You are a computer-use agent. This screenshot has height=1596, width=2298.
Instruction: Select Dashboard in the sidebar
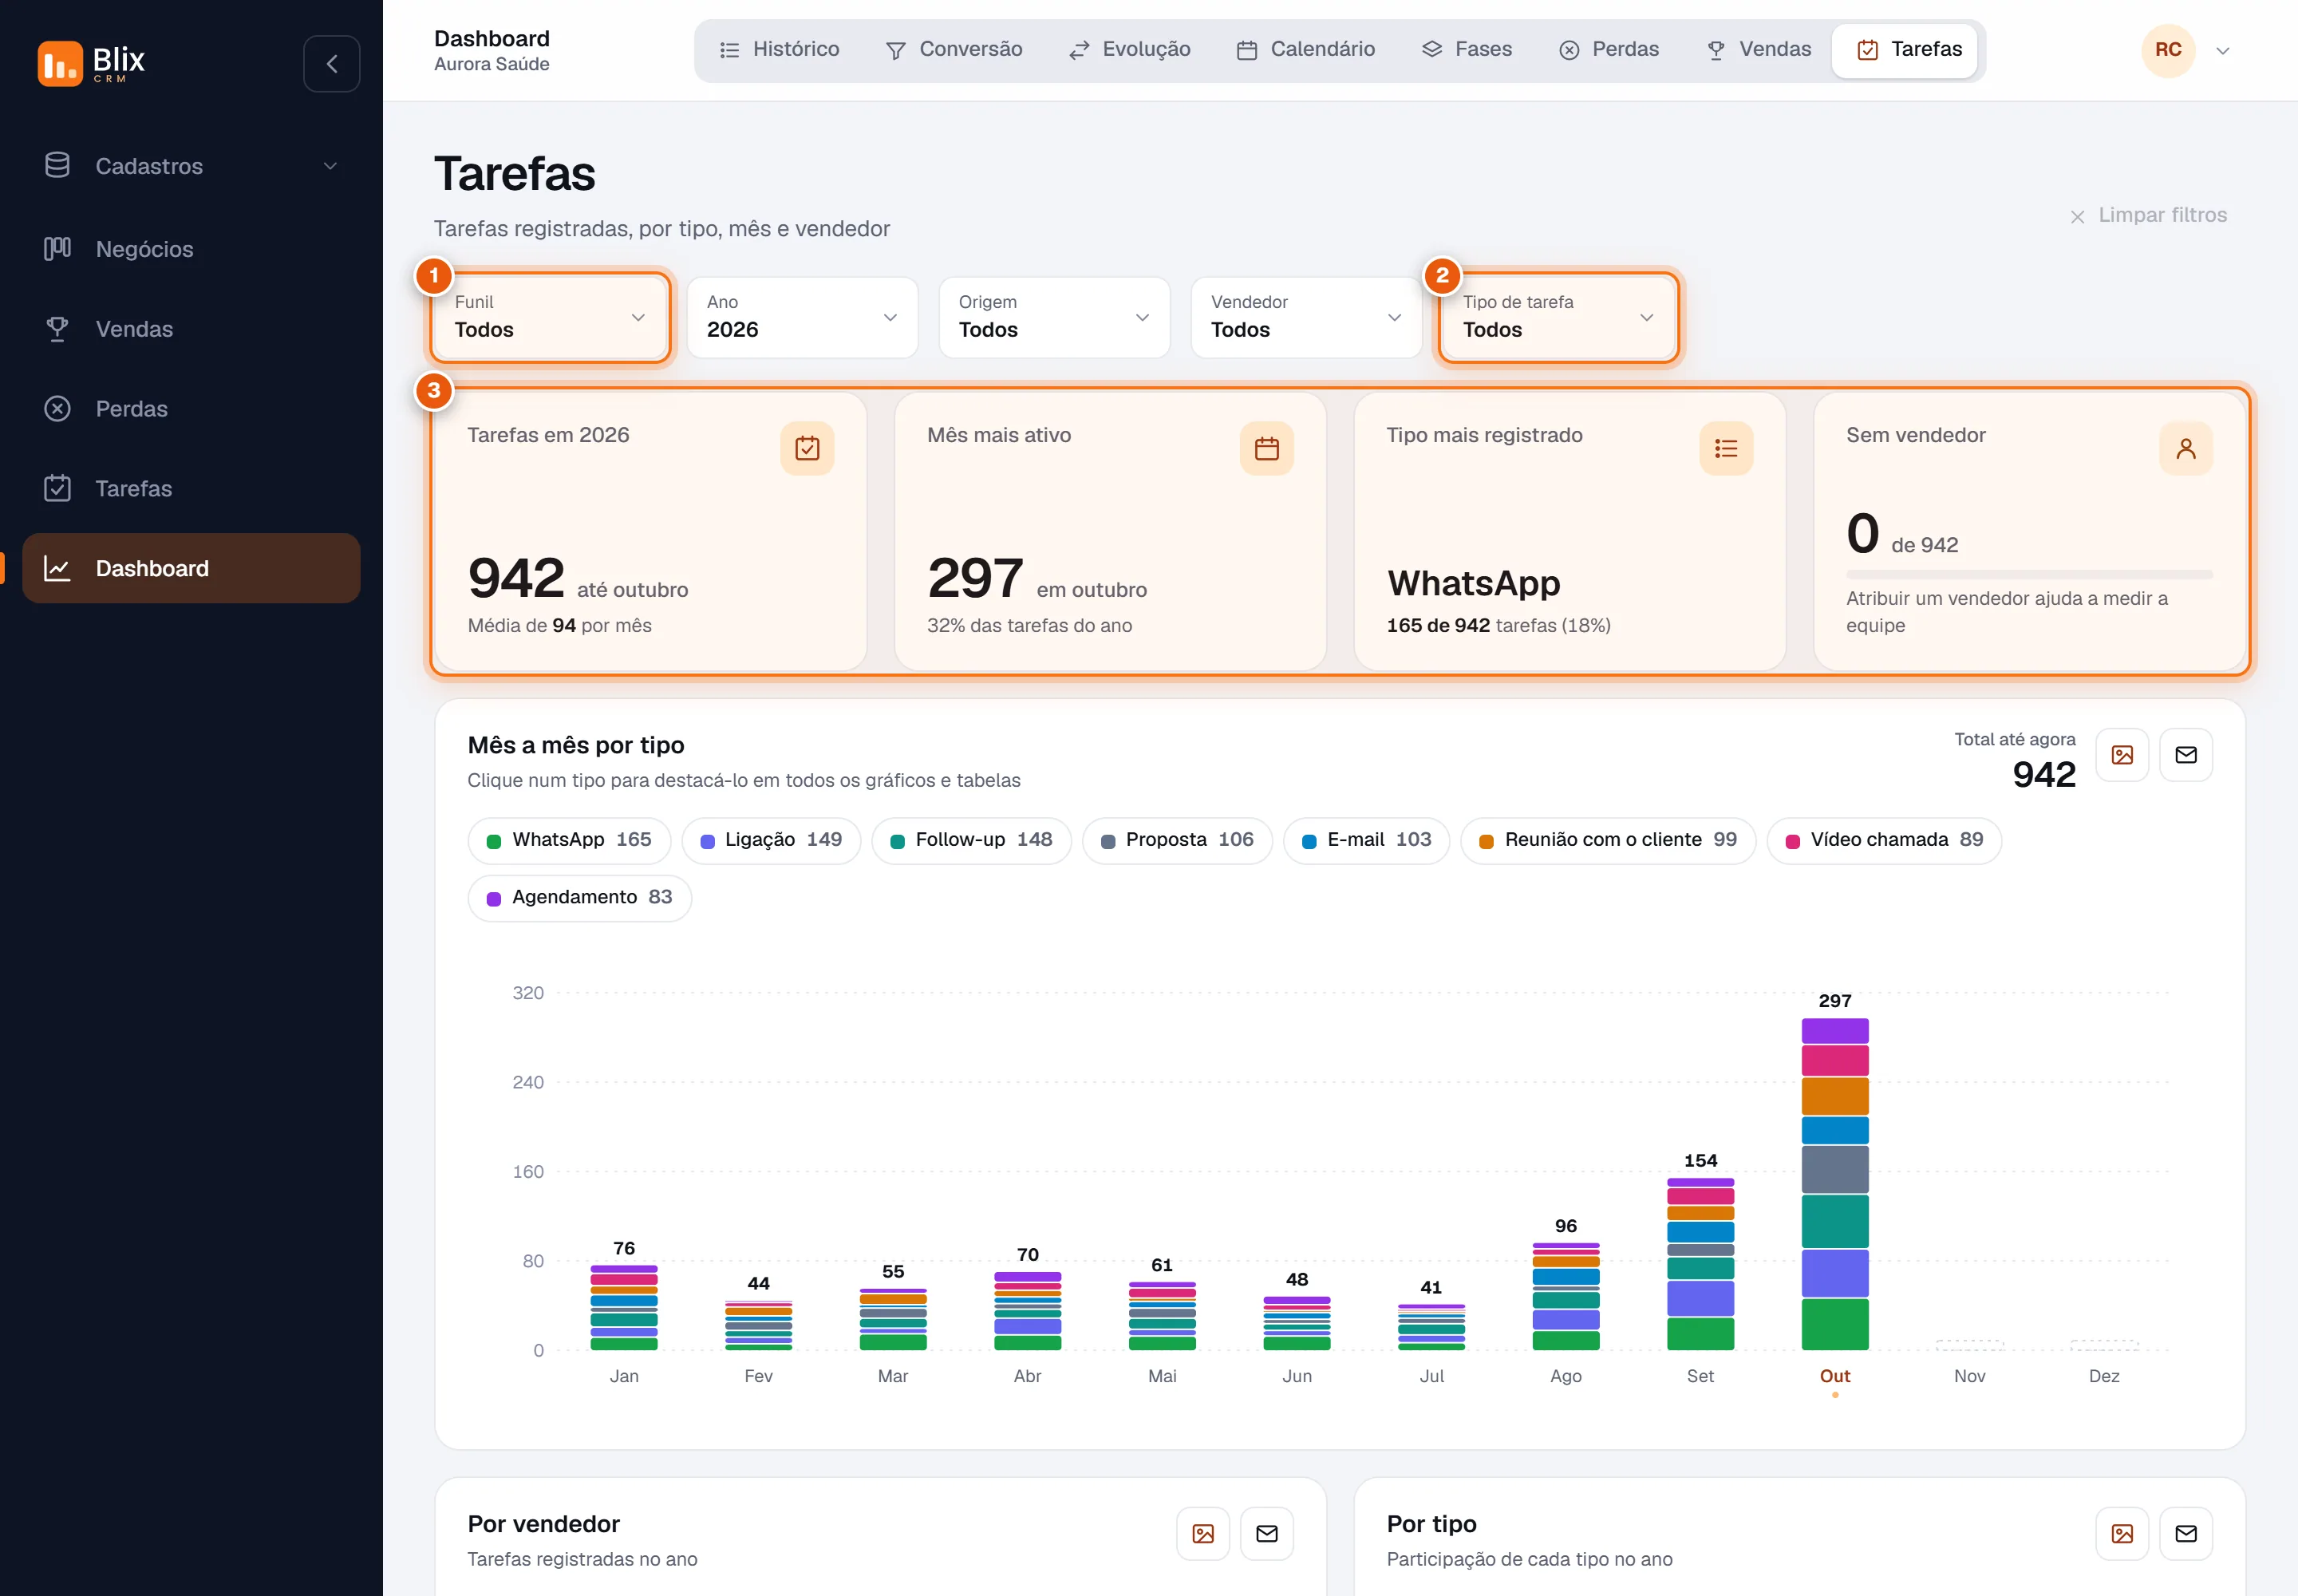[x=191, y=569]
